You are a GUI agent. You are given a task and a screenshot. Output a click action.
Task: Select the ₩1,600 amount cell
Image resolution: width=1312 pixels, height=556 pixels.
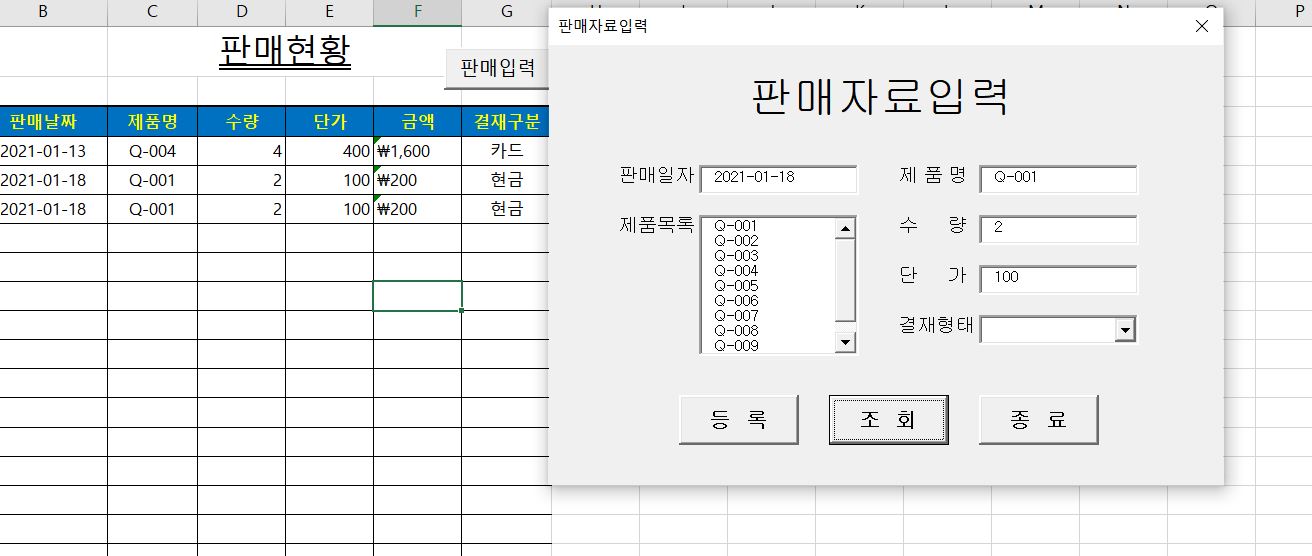tap(417, 152)
